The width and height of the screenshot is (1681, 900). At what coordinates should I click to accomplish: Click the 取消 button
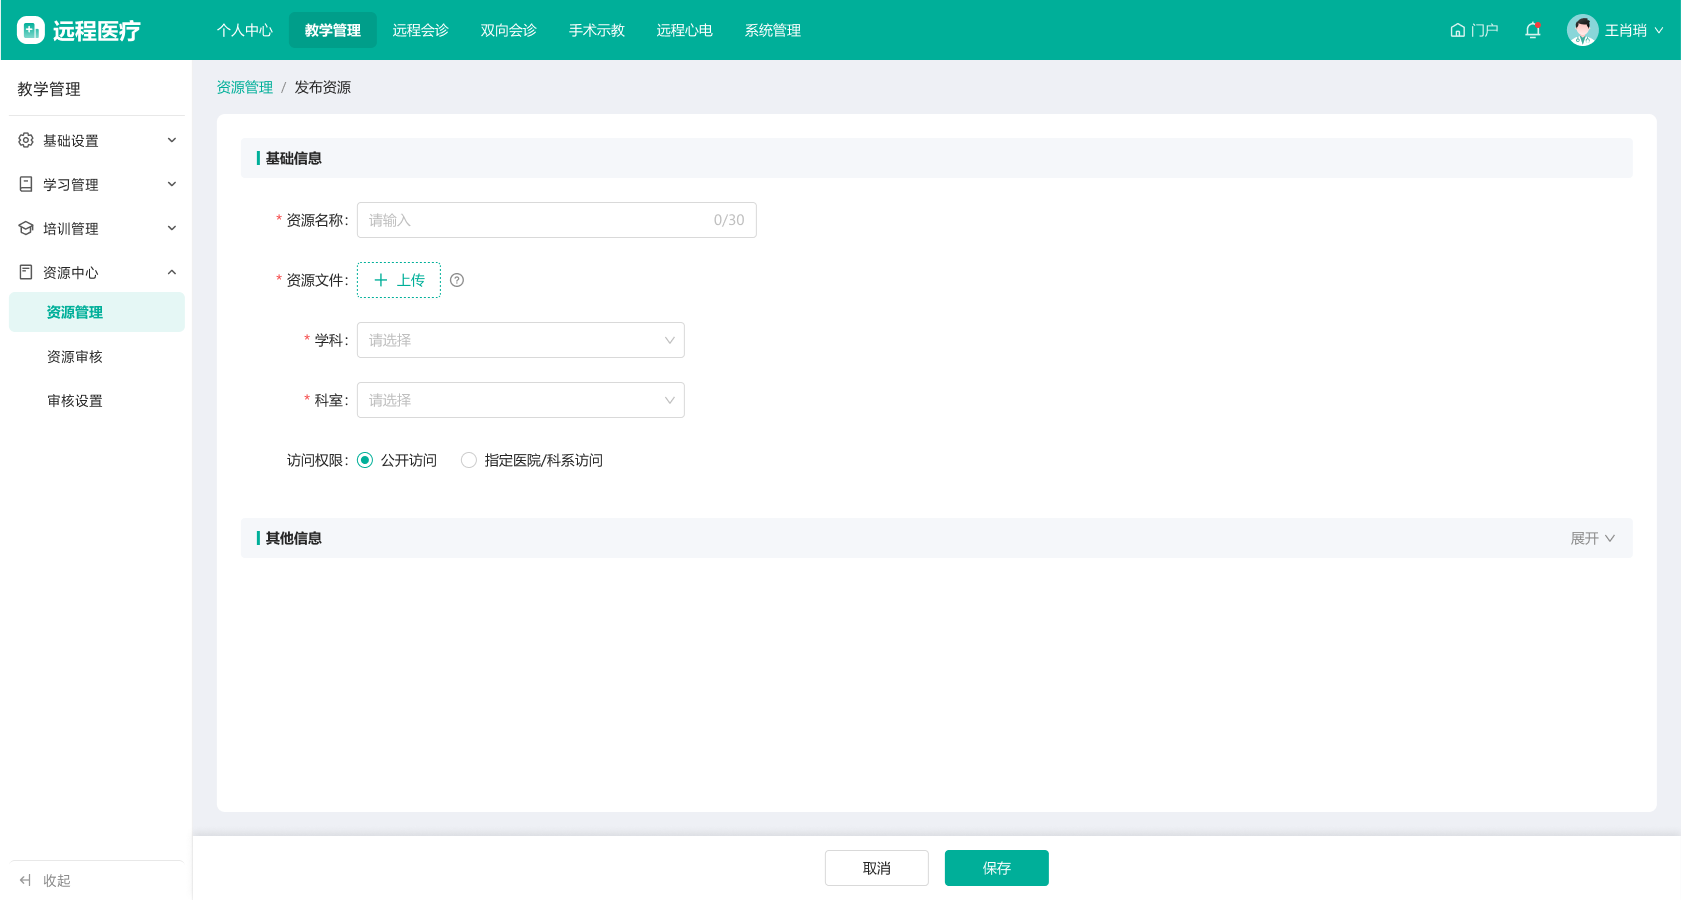pos(876,868)
